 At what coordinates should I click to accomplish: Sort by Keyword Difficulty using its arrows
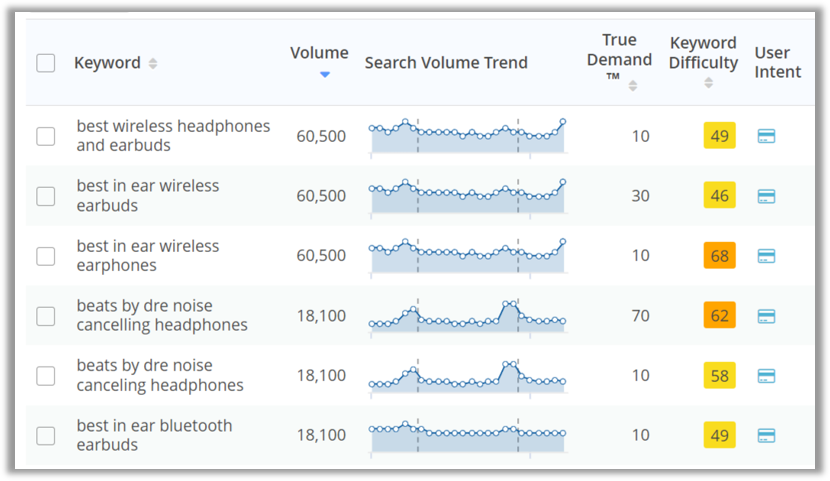point(708,83)
